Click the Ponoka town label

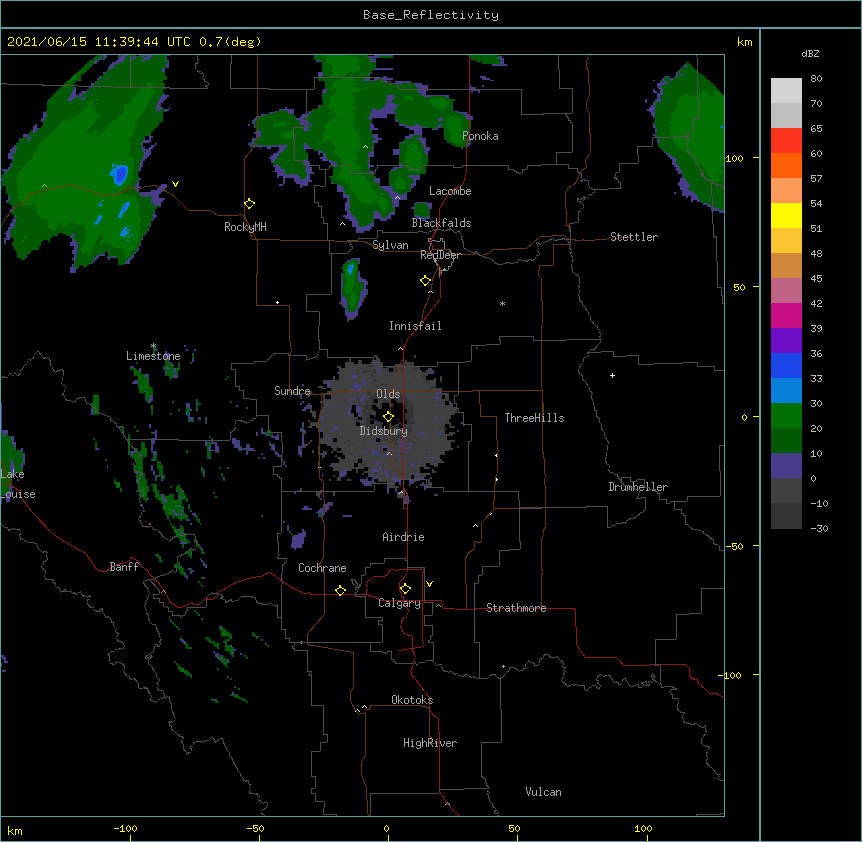point(480,136)
